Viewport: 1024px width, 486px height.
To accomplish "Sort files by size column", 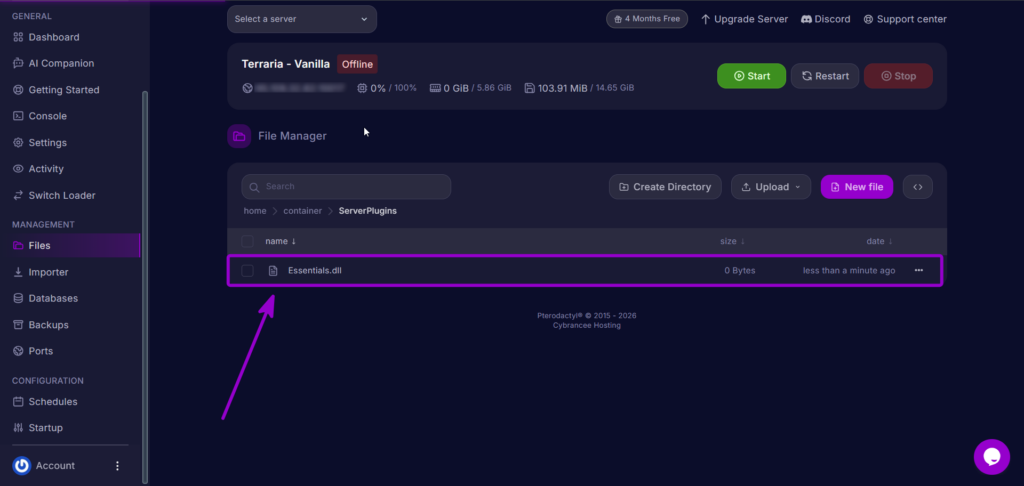I will point(732,241).
